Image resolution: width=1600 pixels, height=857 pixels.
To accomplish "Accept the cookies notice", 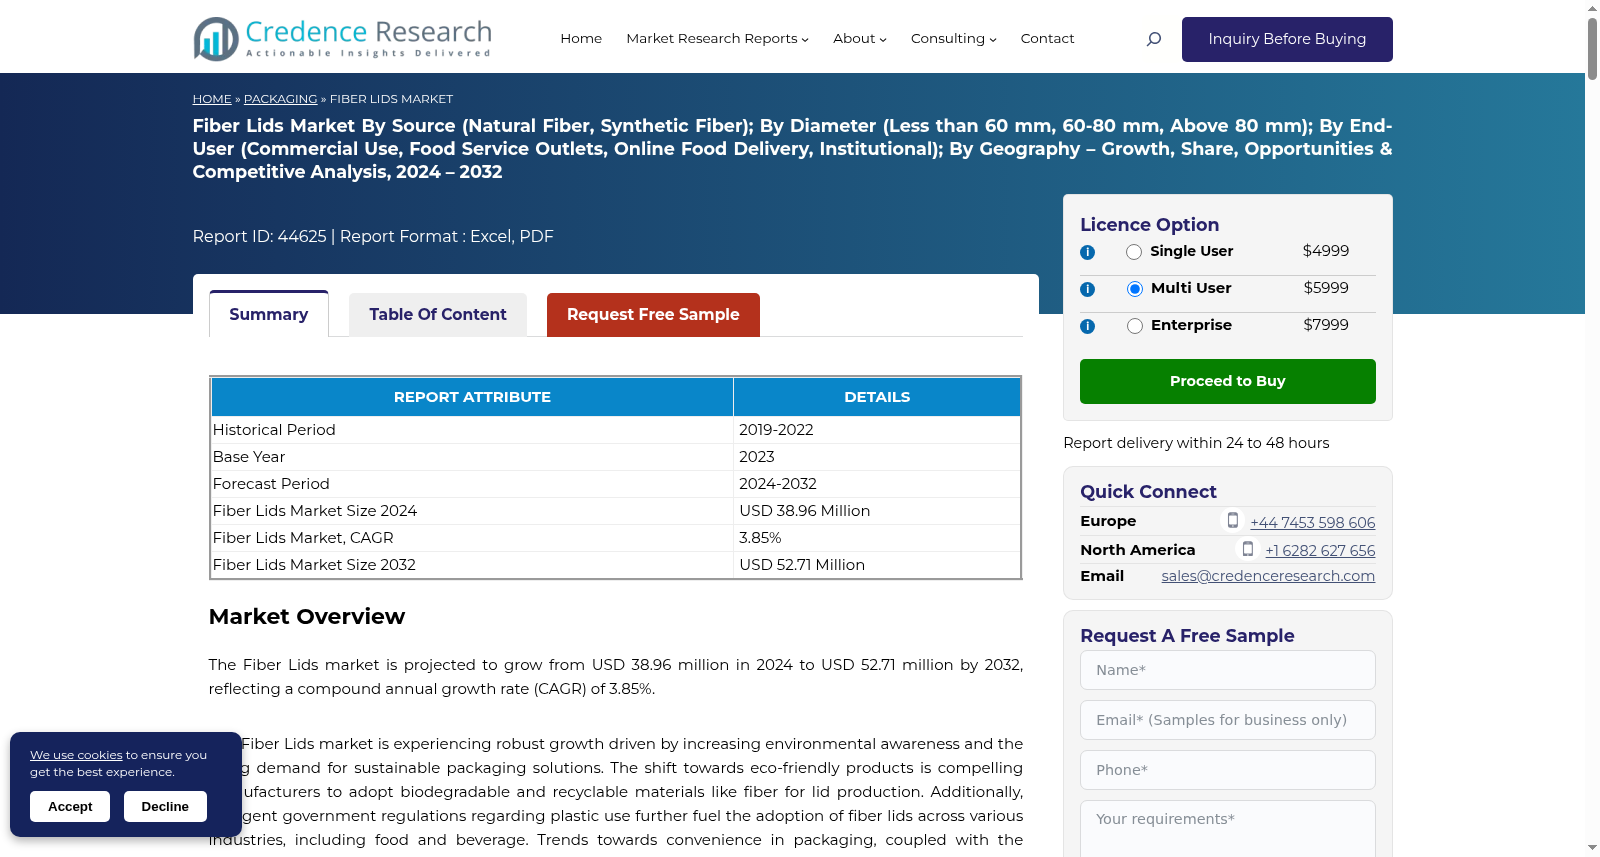I will pos(70,806).
